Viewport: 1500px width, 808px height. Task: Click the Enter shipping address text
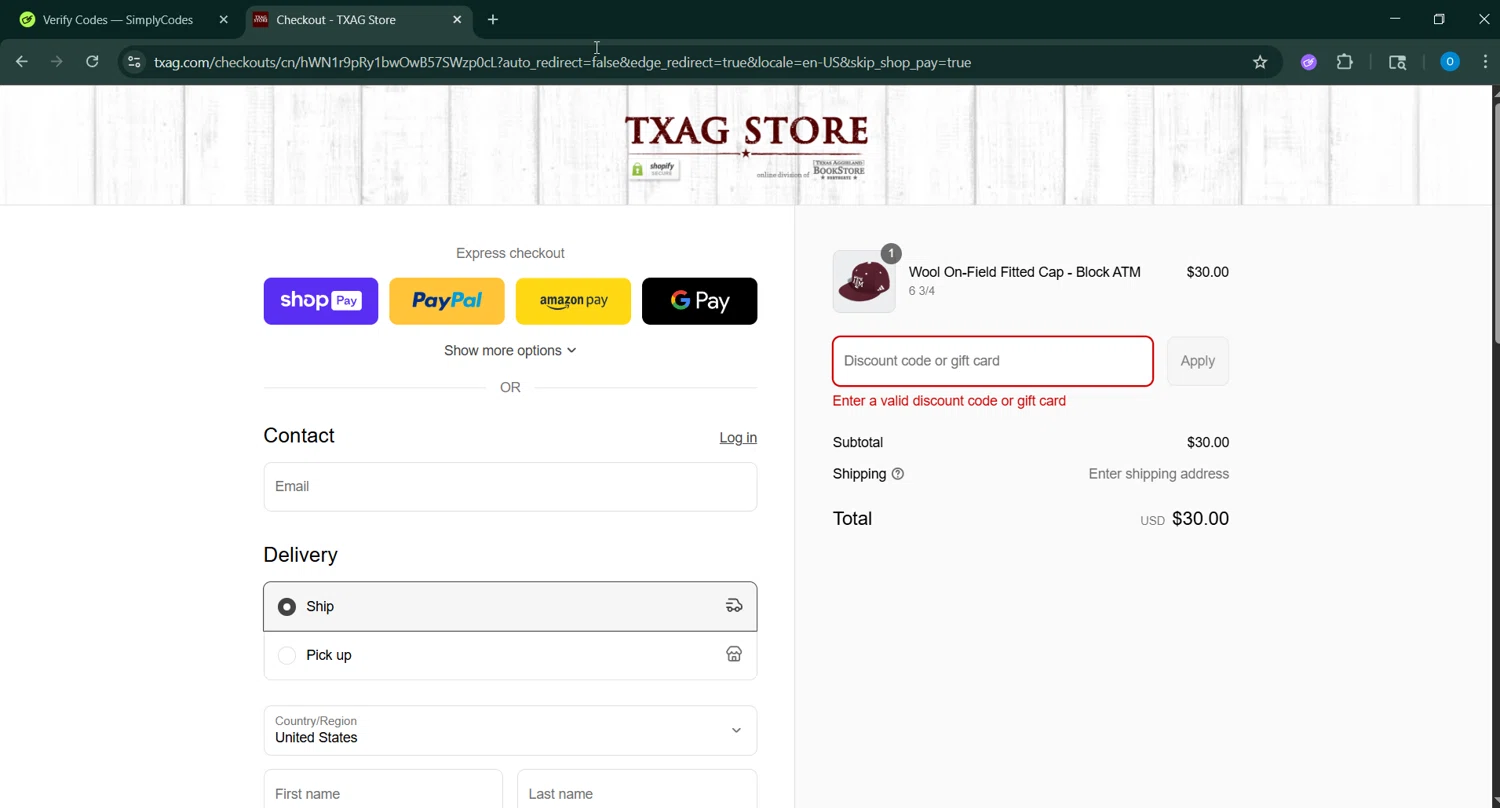(x=1158, y=474)
